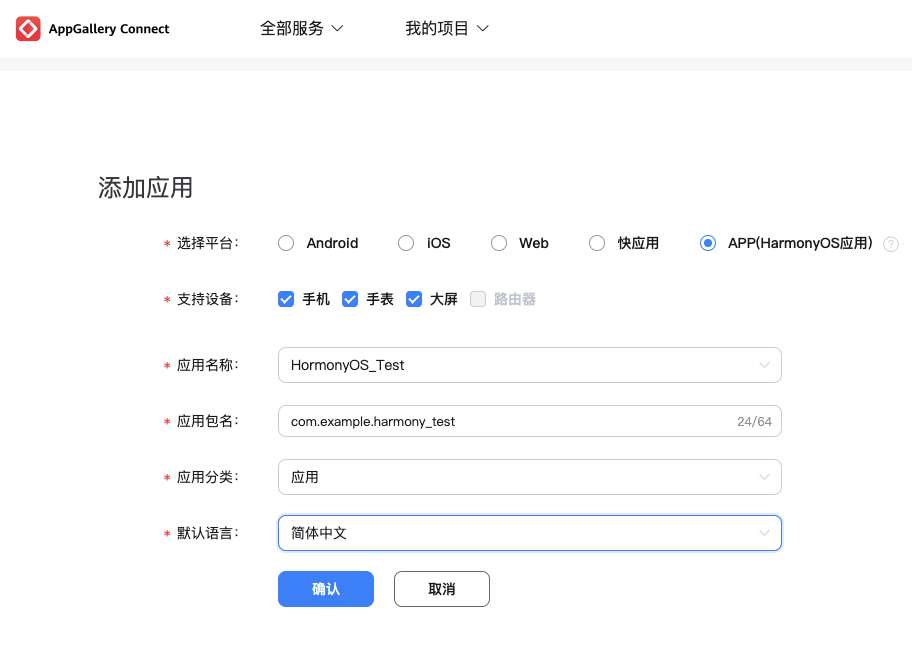Image resolution: width=912 pixels, height=667 pixels.
Task: Open the 我的项目 menu
Action: click(x=447, y=28)
